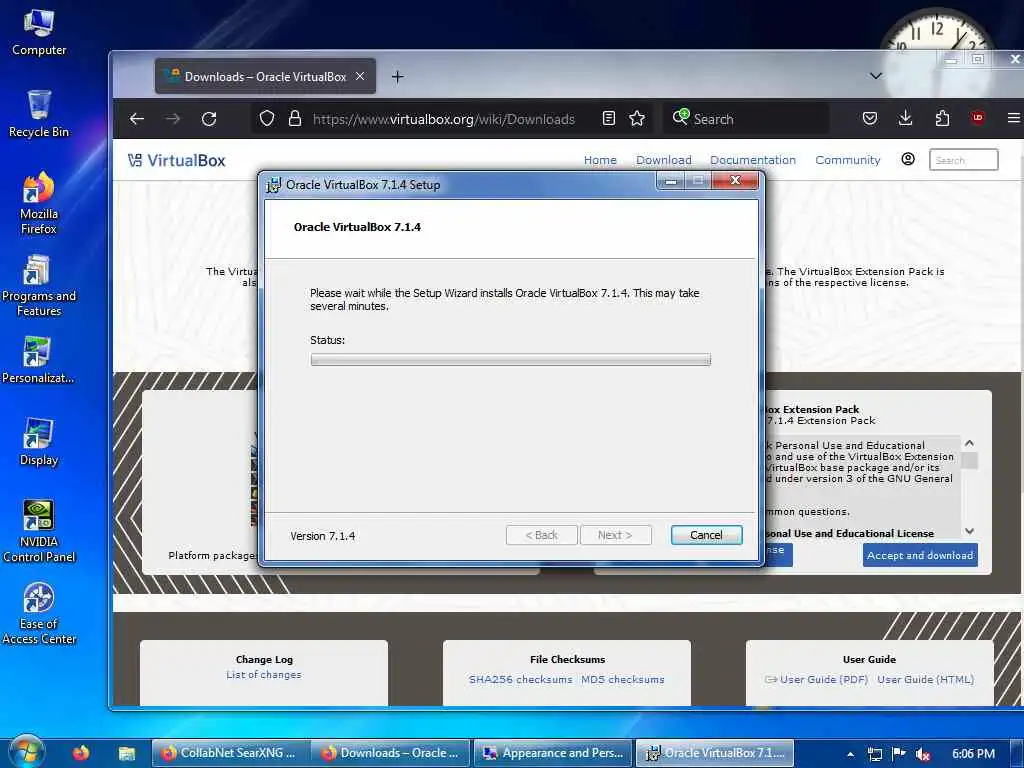Open pinned Windows Explorer in taskbar
The height and width of the screenshot is (768, 1024).
point(127,754)
